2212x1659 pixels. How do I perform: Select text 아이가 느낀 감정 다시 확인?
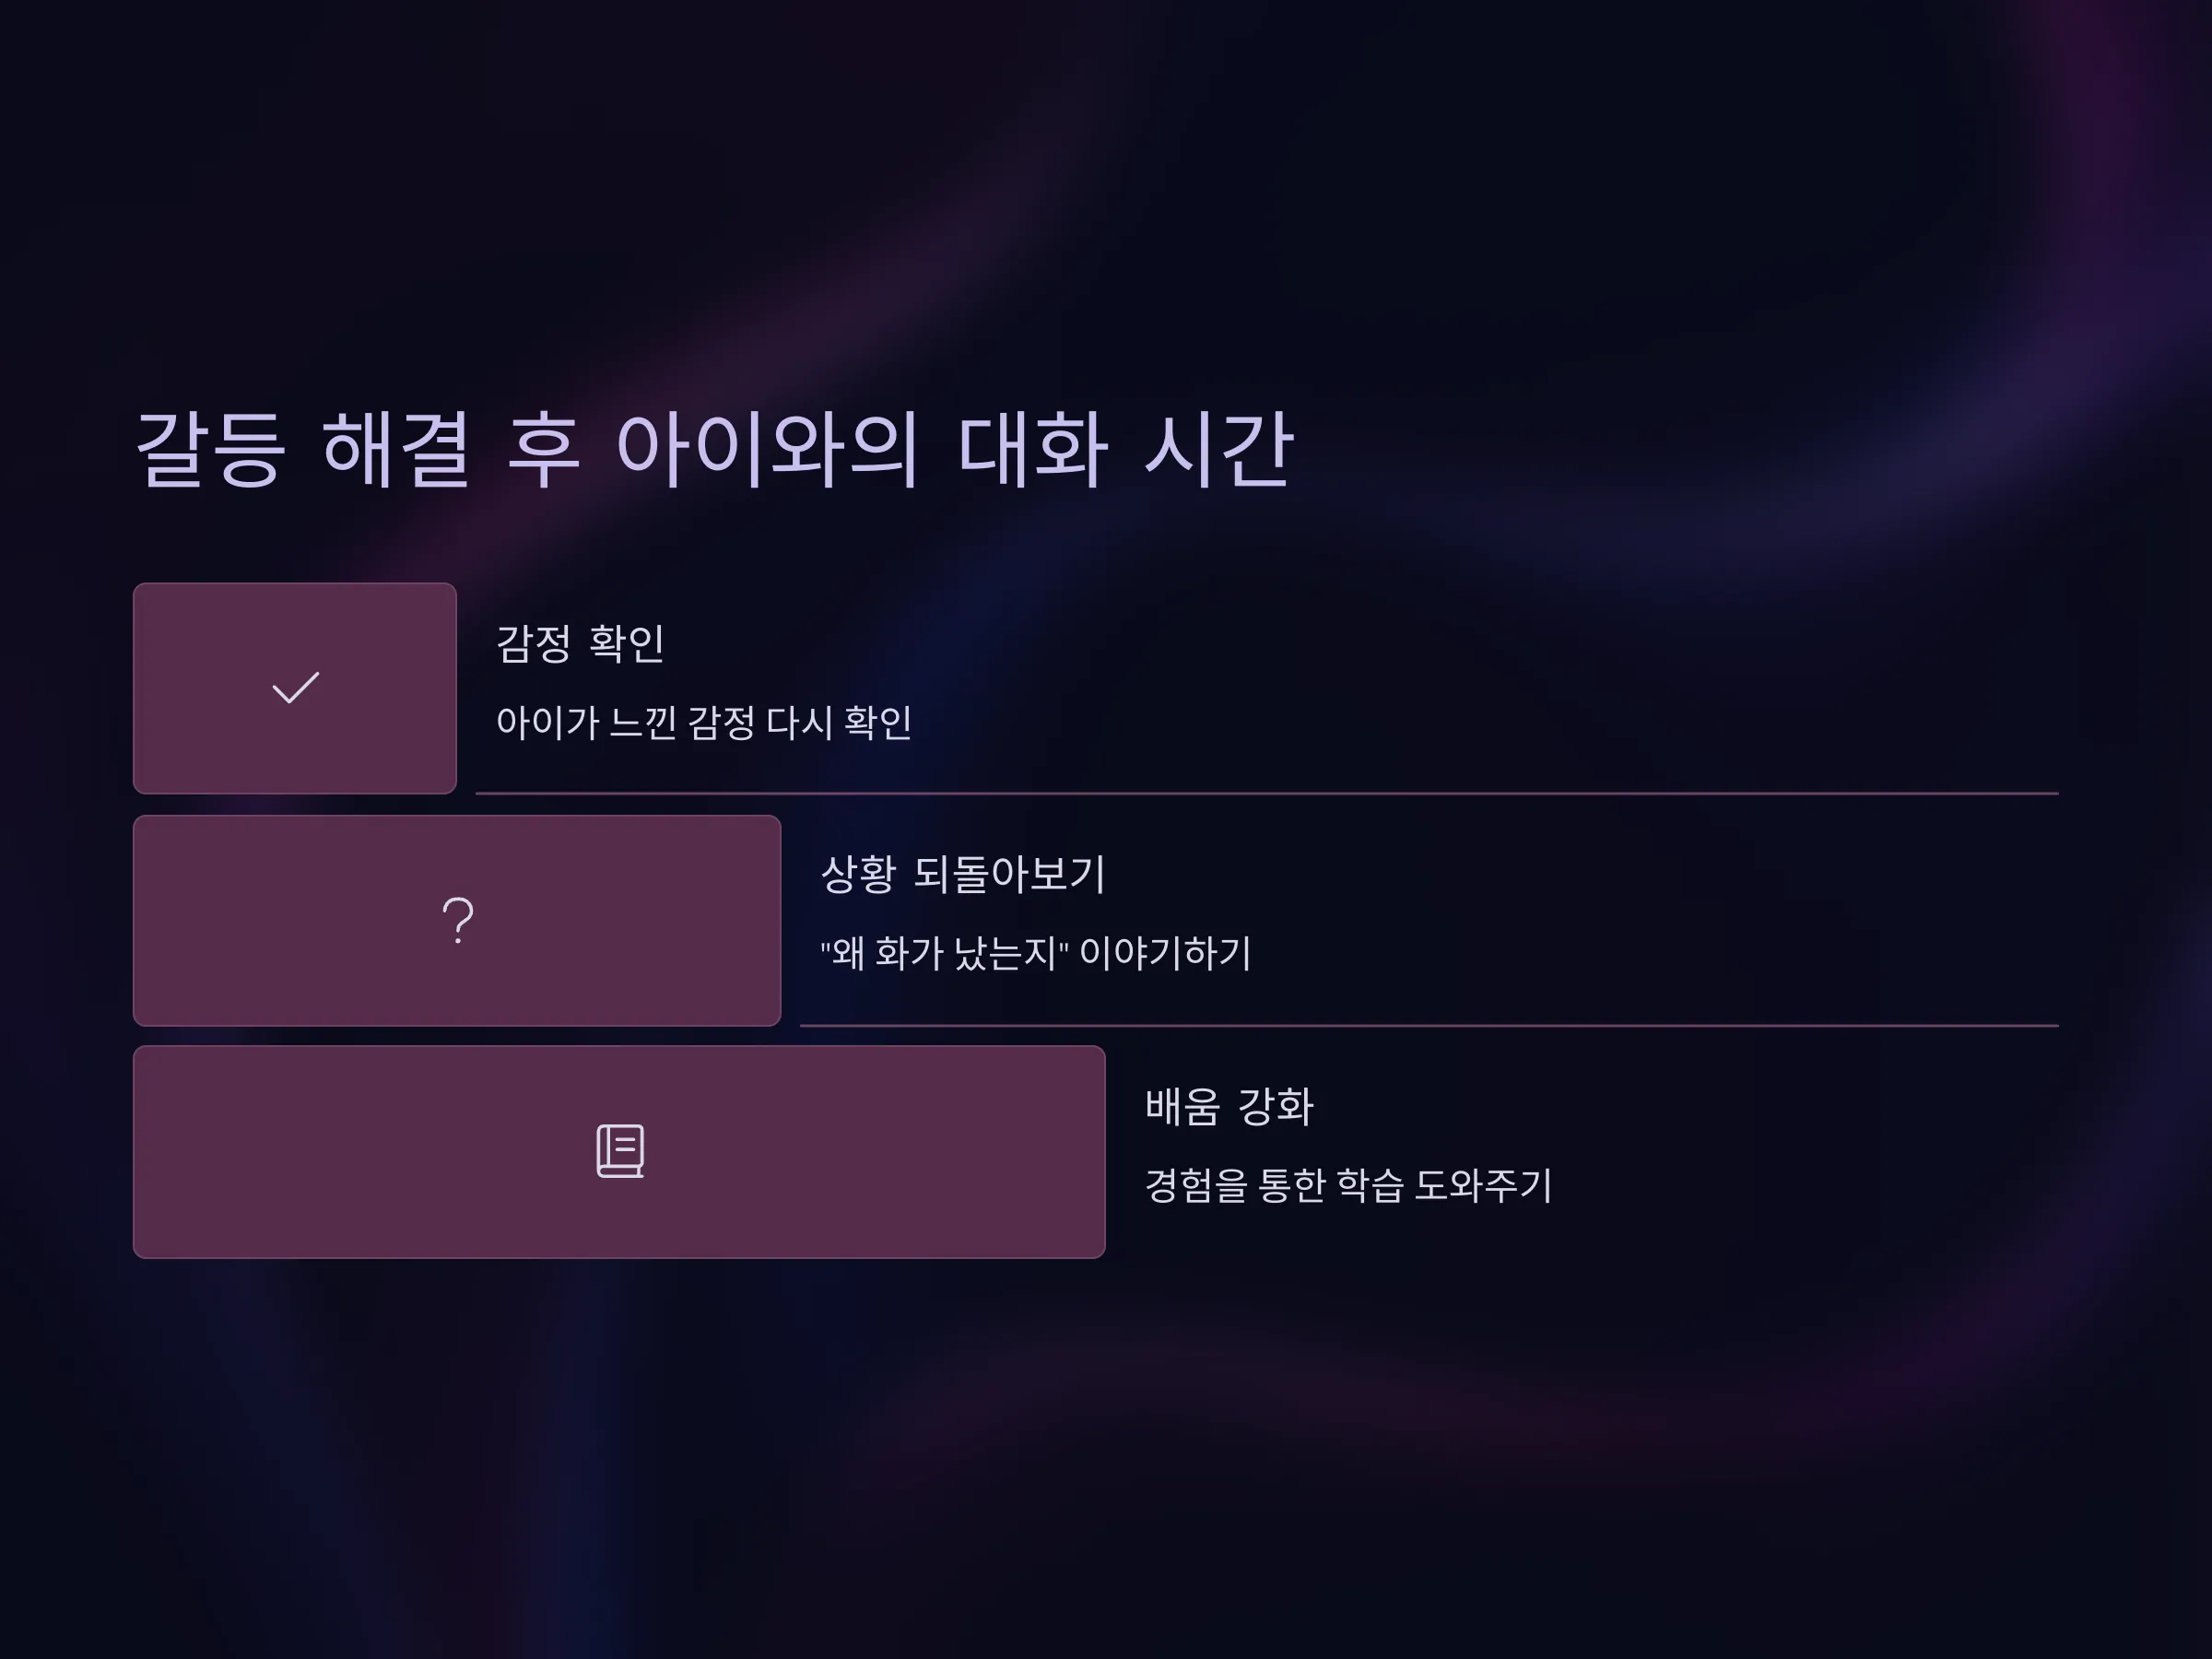click(703, 722)
